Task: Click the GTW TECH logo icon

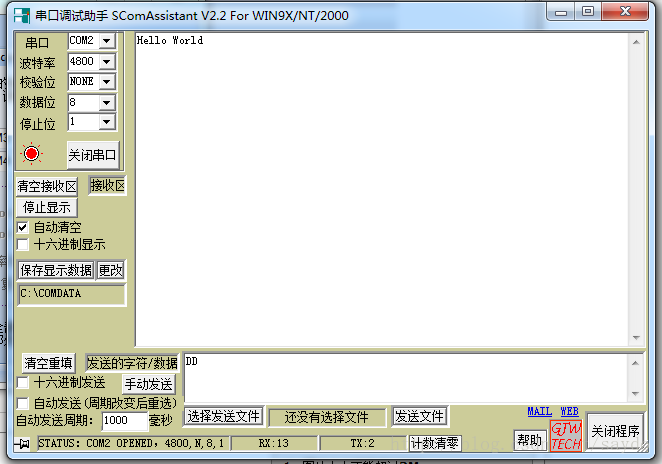Action: click(x=566, y=436)
